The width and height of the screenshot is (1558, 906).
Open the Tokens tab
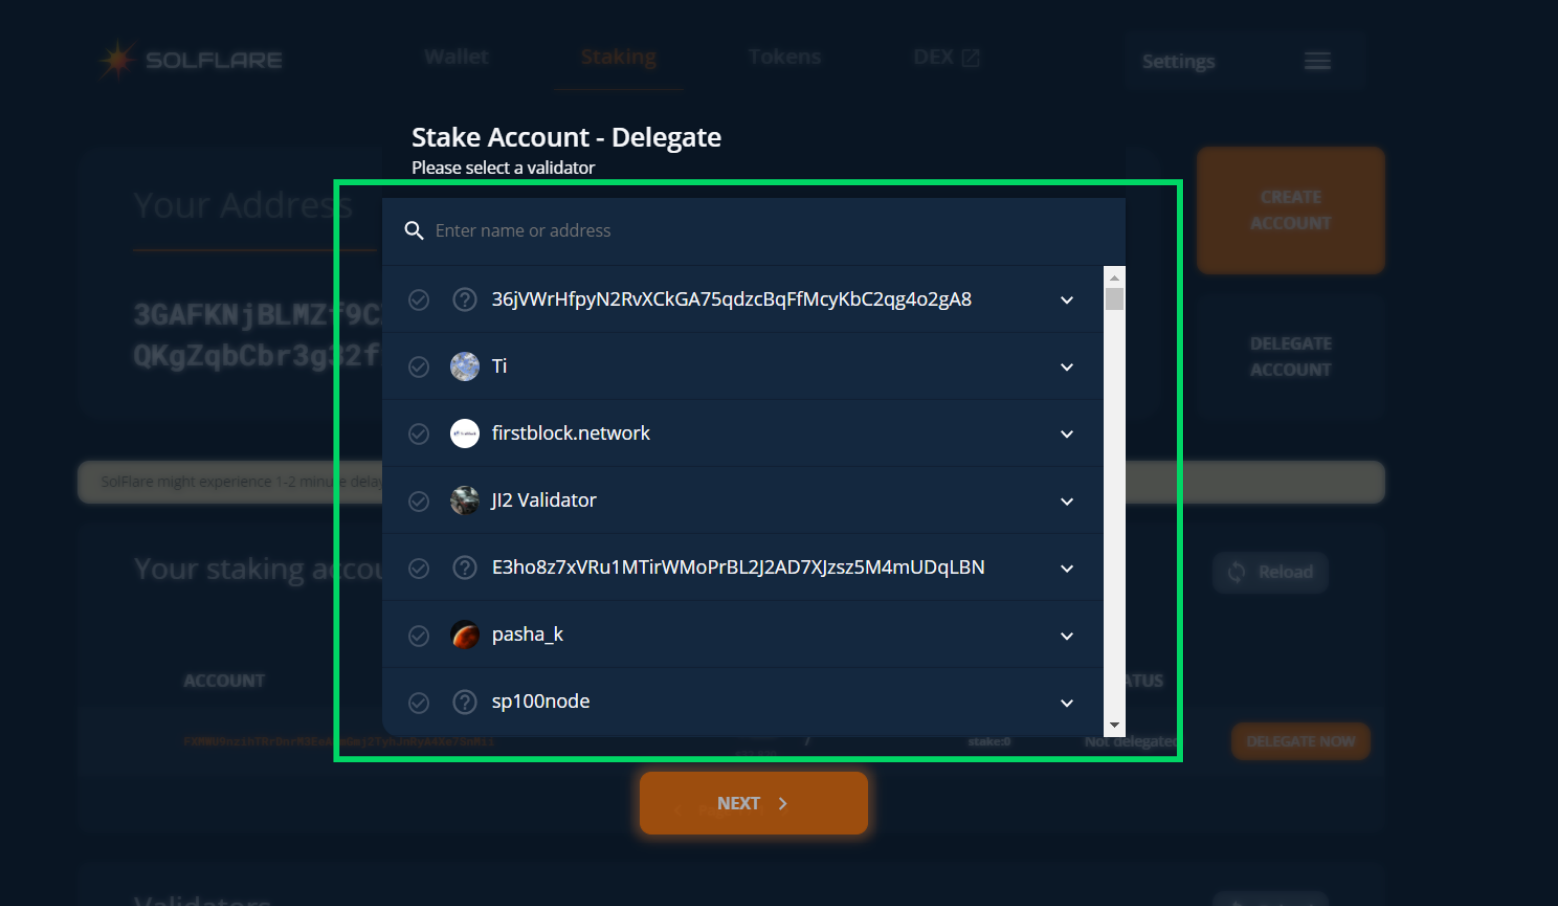785,57
